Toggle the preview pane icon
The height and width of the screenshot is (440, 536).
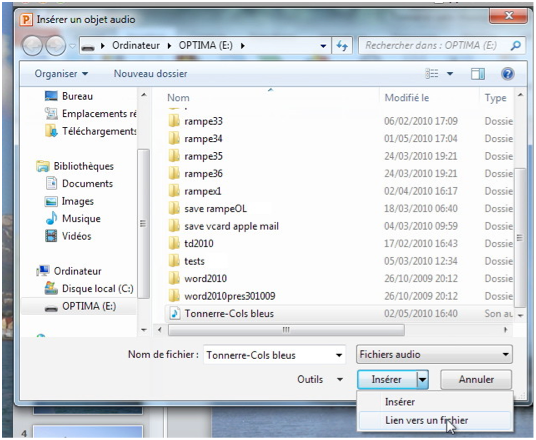[x=478, y=74]
